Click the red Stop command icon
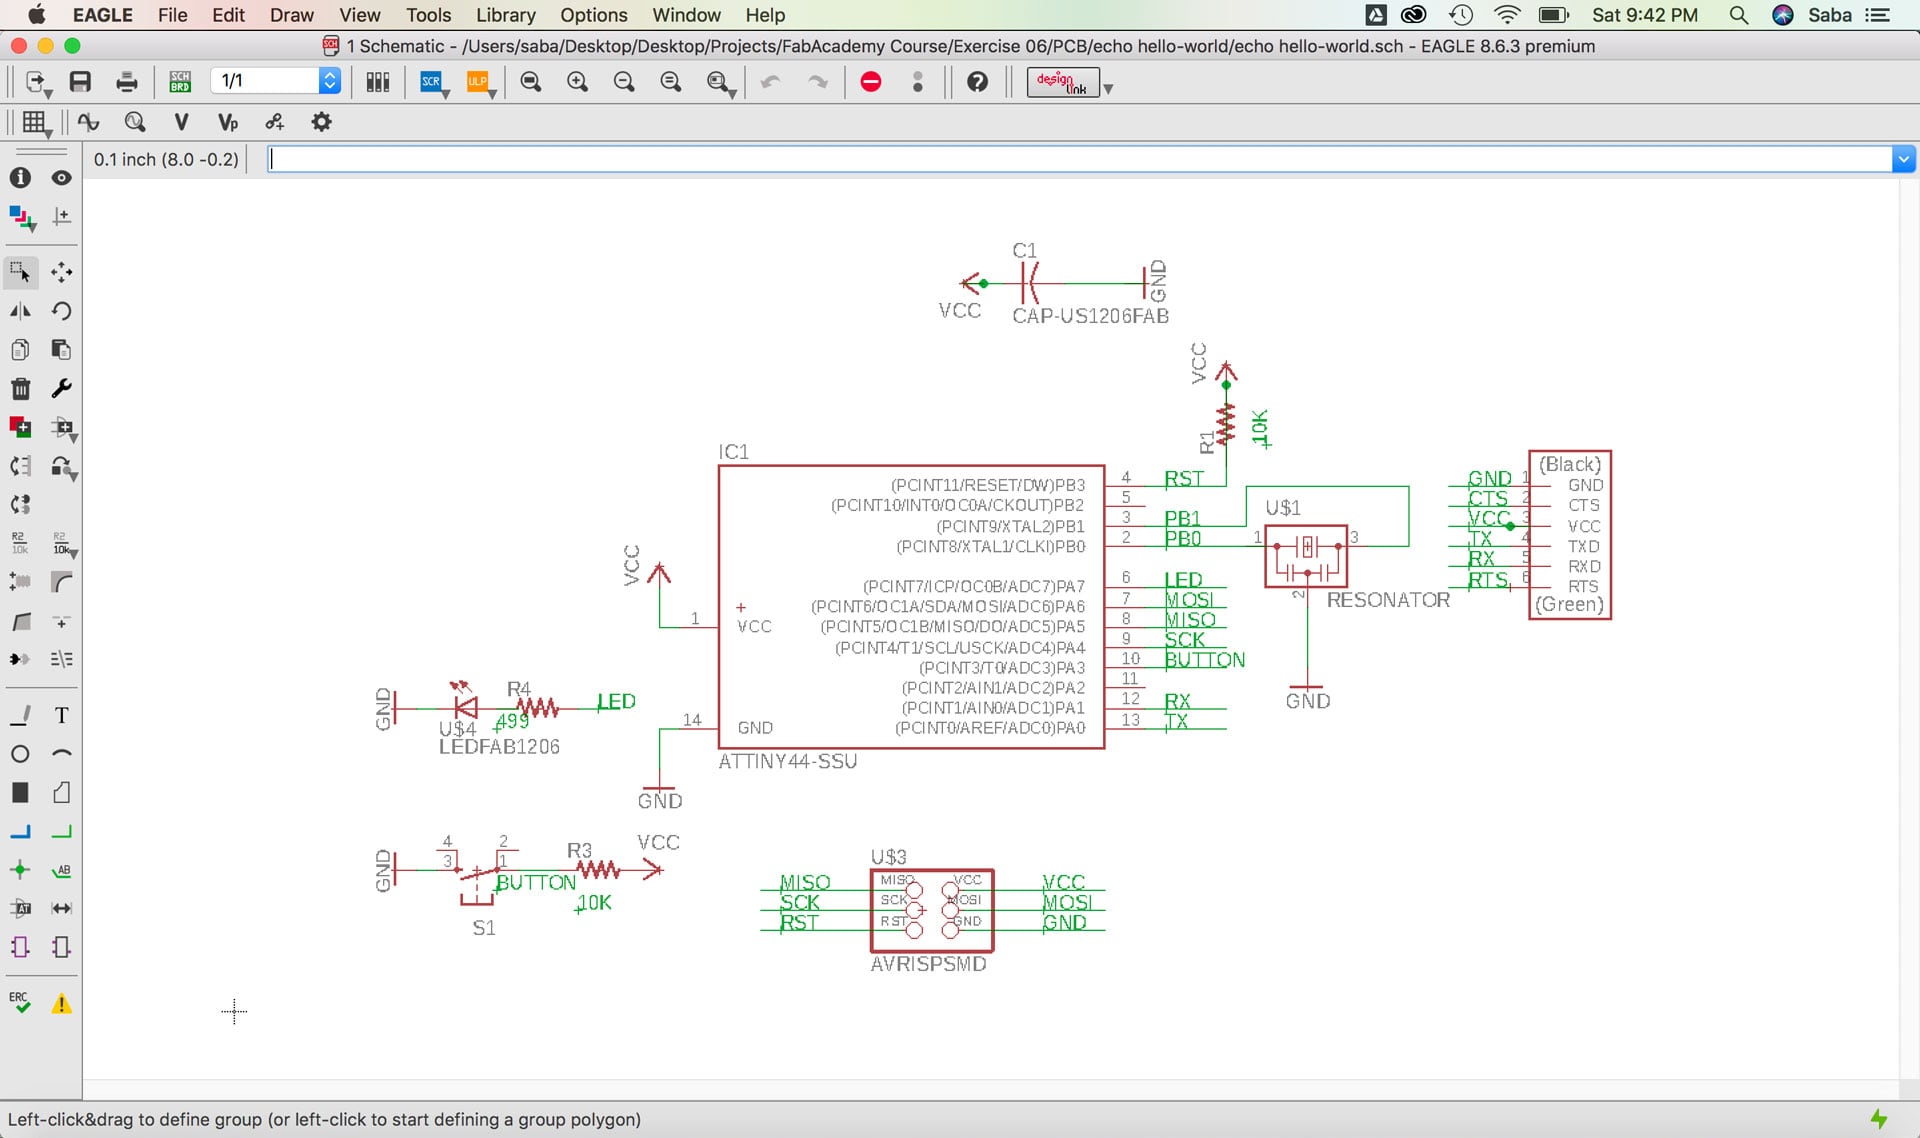The width and height of the screenshot is (1920, 1138). point(871,82)
